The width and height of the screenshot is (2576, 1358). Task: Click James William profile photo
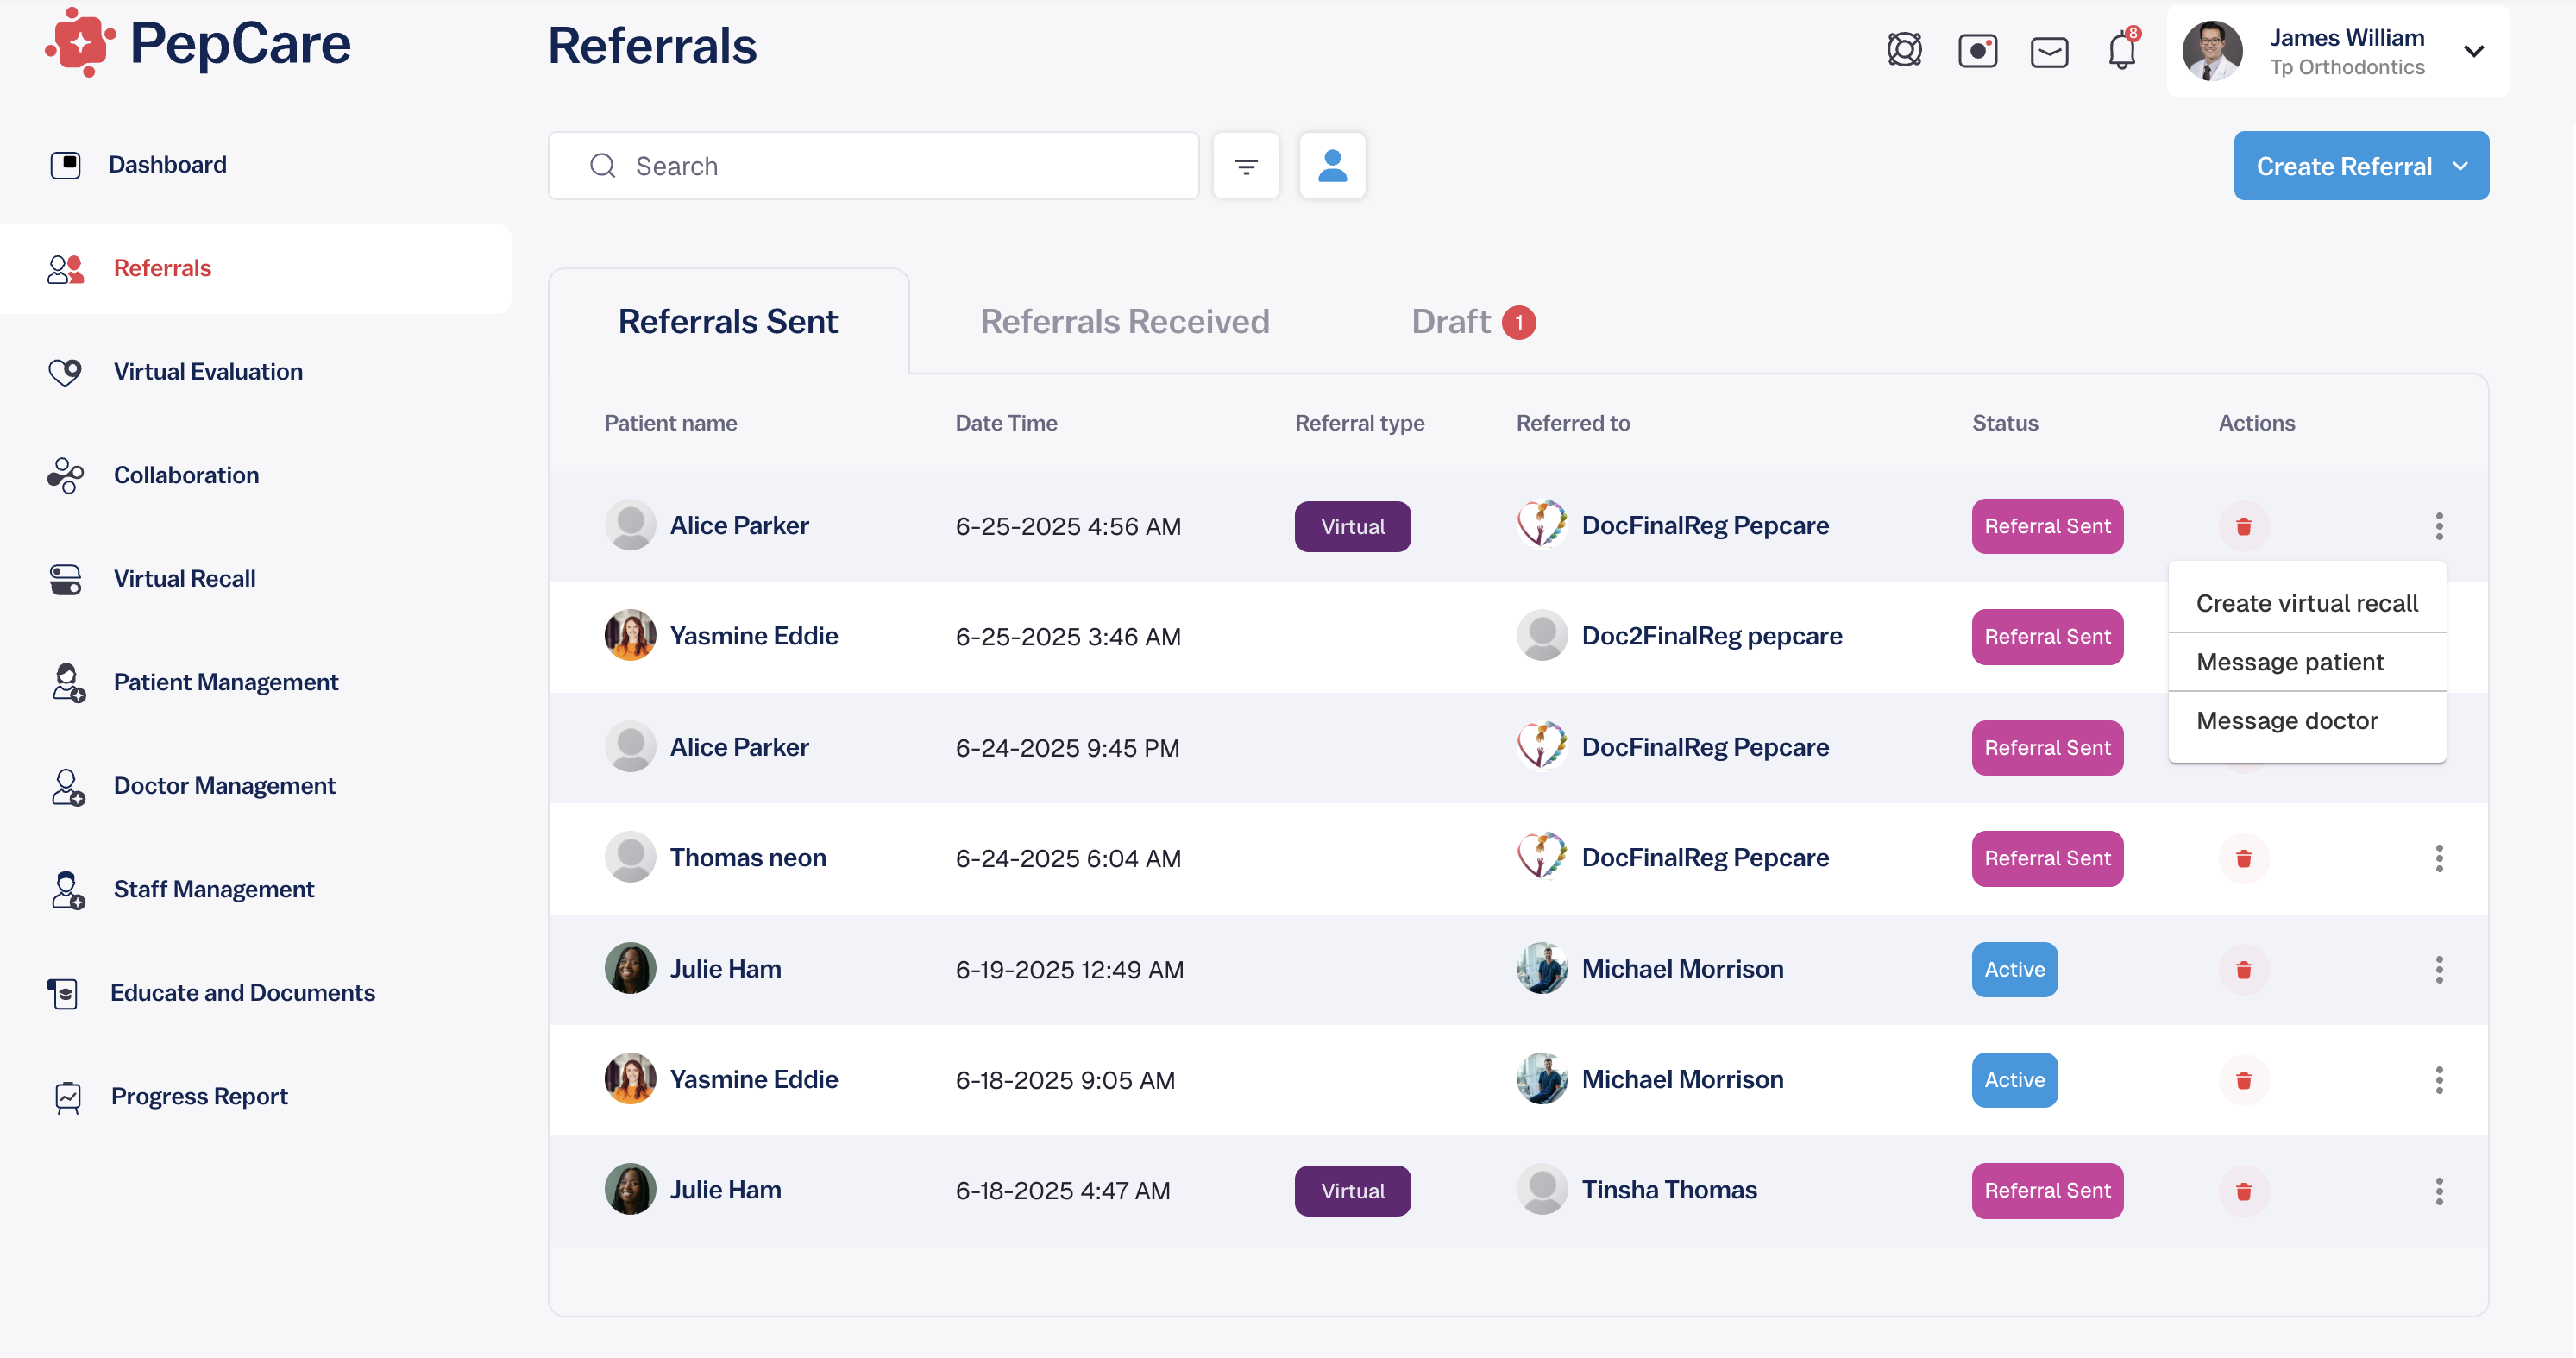2212,51
